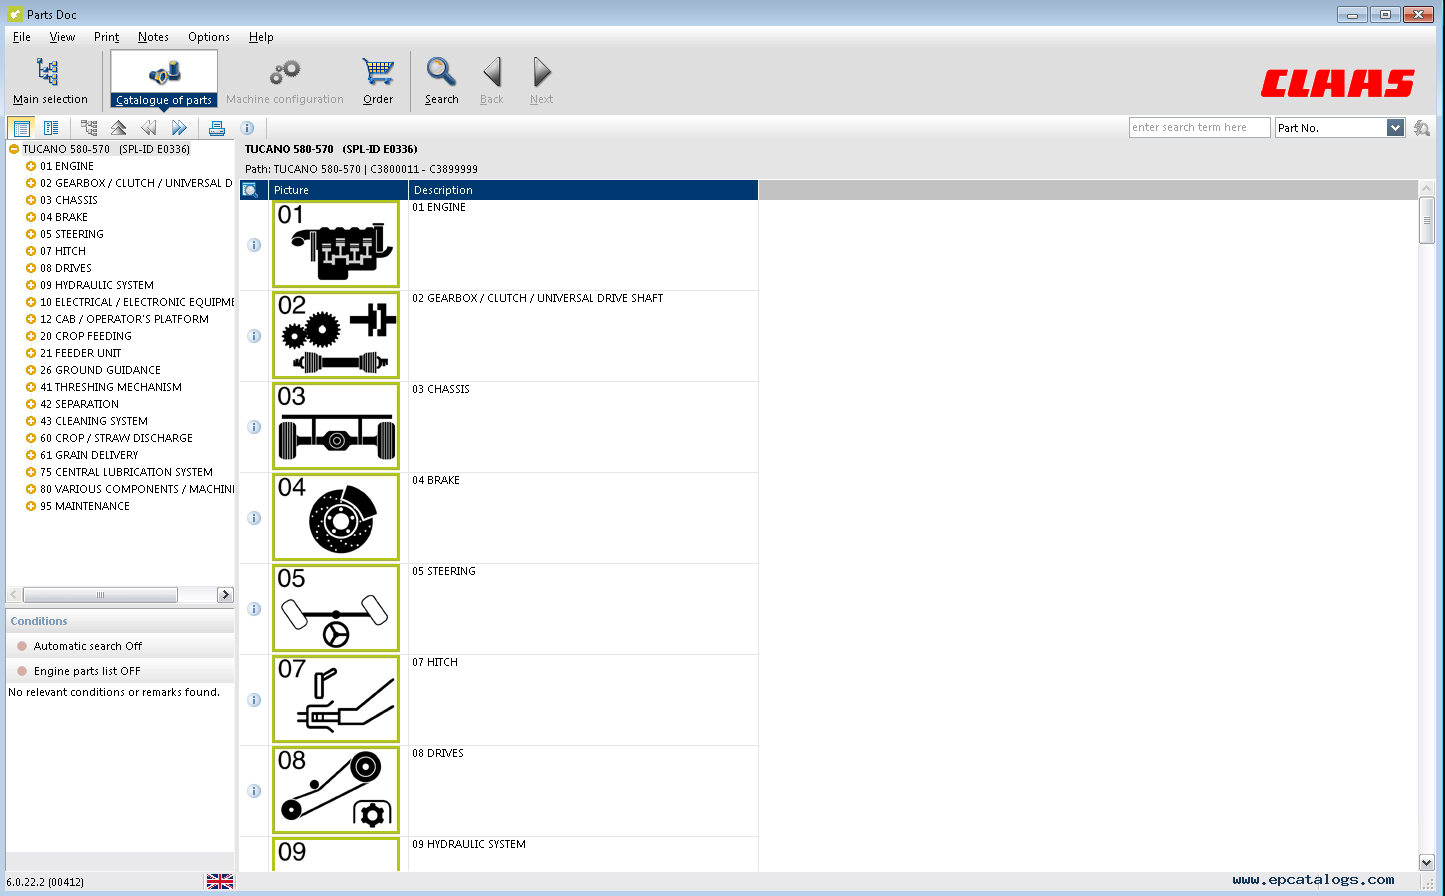Click the info icon in sub-toolbar
The width and height of the screenshot is (1445, 896).
(247, 128)
